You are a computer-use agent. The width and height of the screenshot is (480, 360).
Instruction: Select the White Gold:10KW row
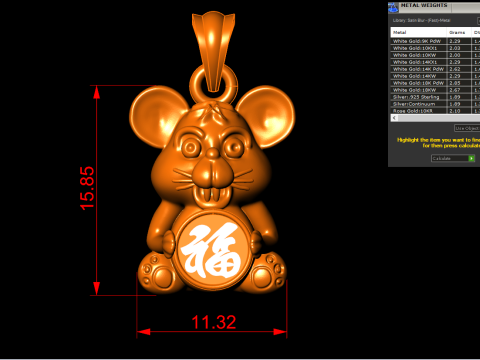(x=435, y=55)
